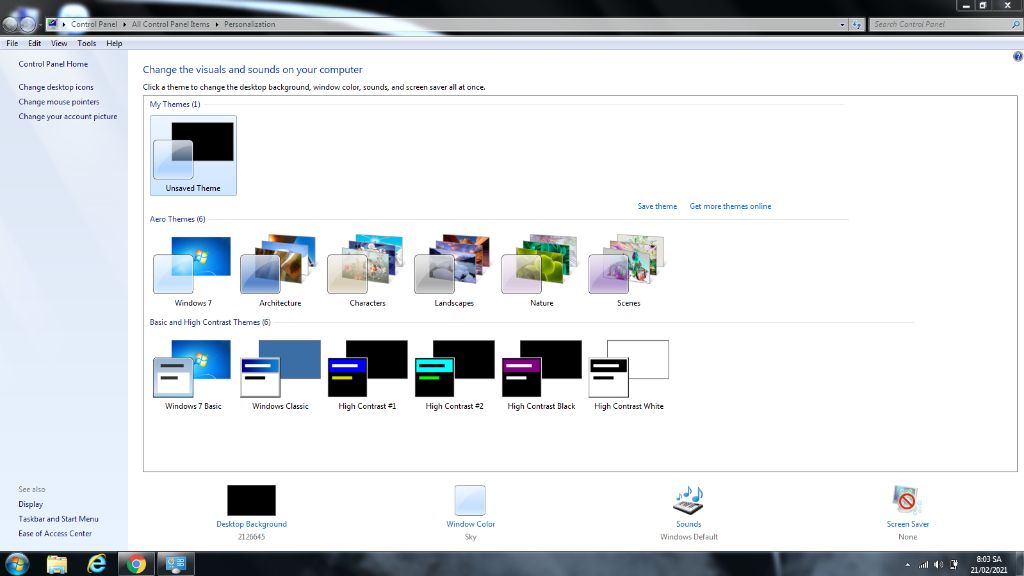Open Window Color settings

click(x=470, y=512)
